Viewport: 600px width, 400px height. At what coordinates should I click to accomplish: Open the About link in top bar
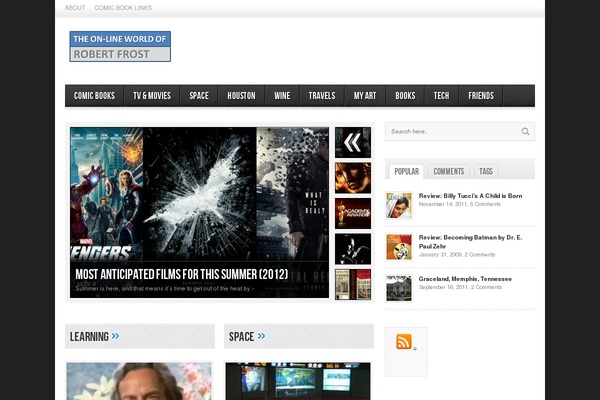75,8
